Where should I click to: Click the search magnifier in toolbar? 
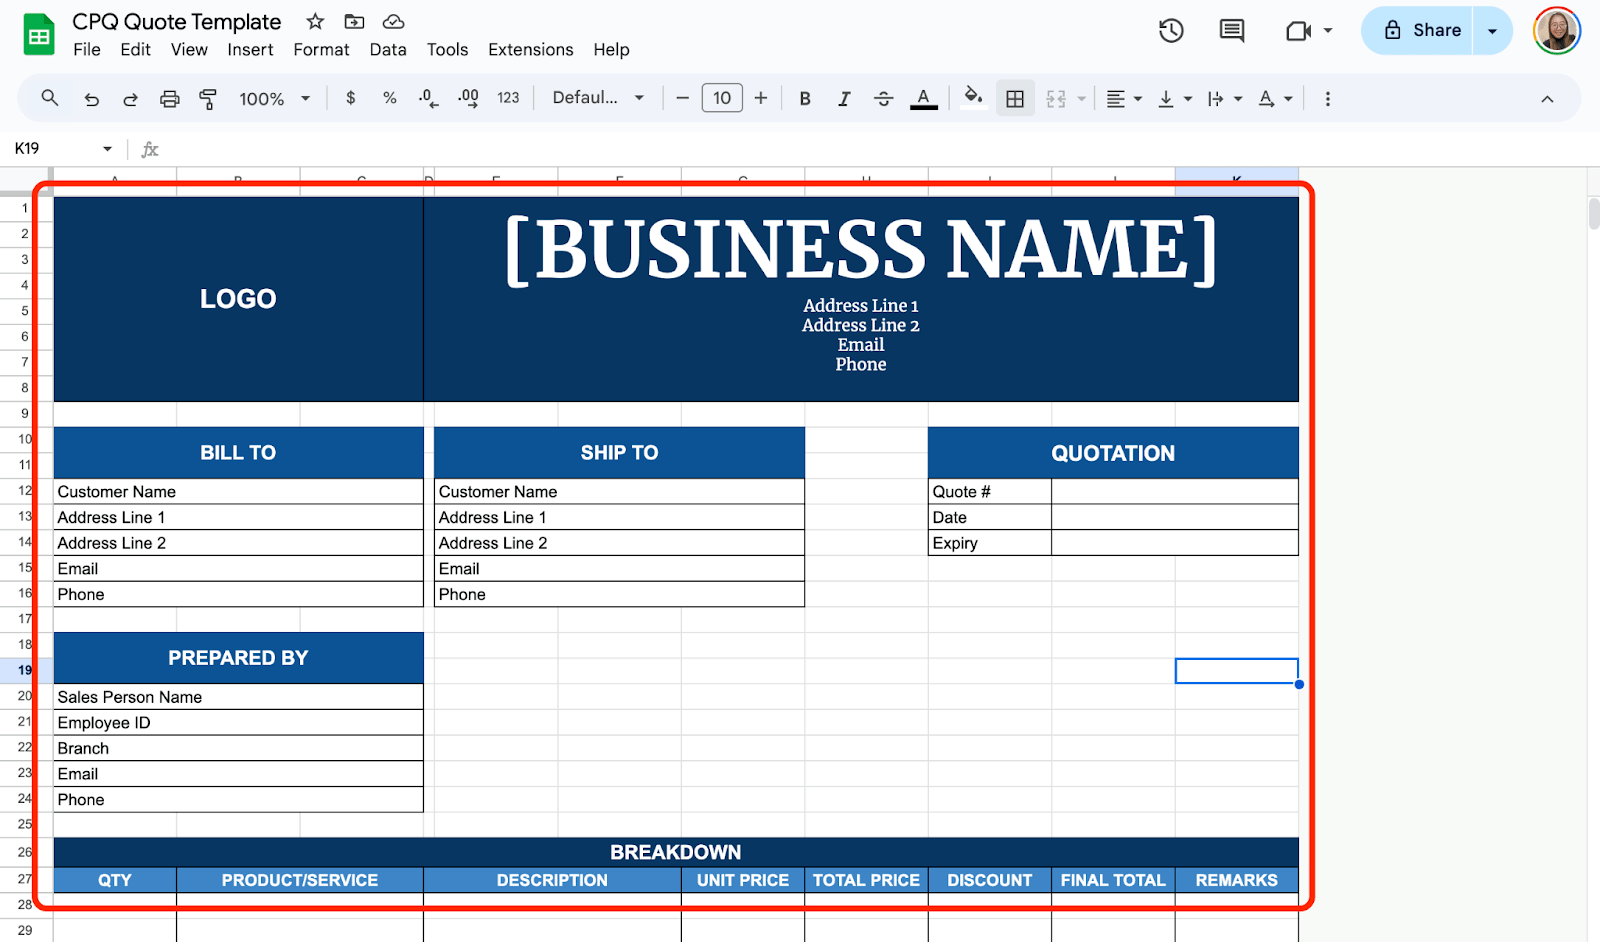coord(49,98)
